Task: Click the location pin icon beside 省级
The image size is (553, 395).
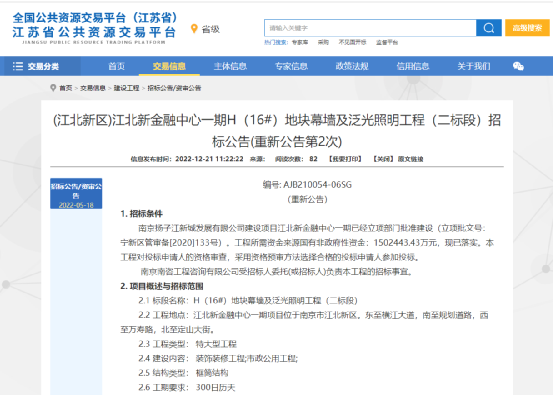Action: tap(194, 29)
